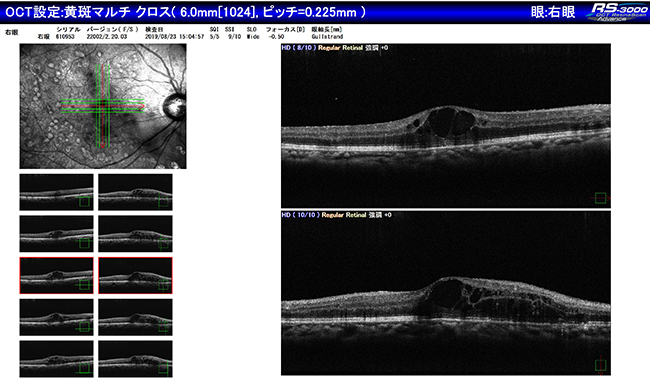Viewport: 650px width, 380px height.
Task: Click the scan direction marker icon in the lower OCT image
Action: coord(600,365)
